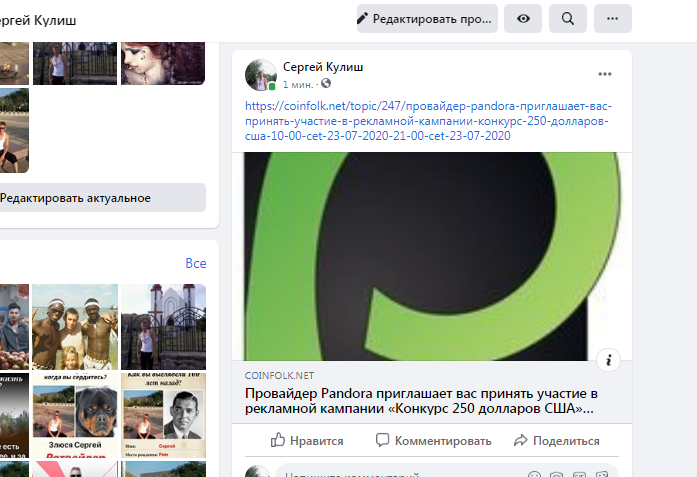Open the red-haired girl artwork thumbnail
This screenshot has height=477, width=697.
tap(163, 64)
